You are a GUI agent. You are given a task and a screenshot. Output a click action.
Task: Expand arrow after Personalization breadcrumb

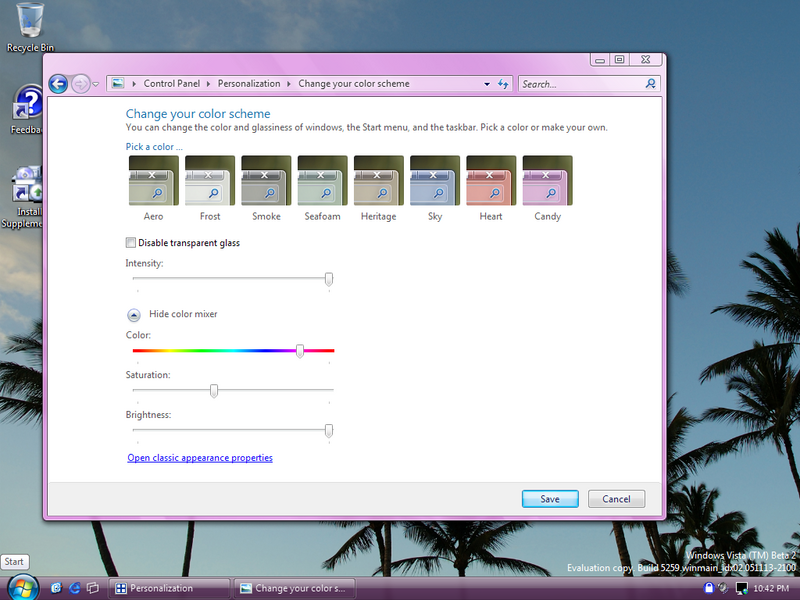pyautogui.click(x=288, y=84)
